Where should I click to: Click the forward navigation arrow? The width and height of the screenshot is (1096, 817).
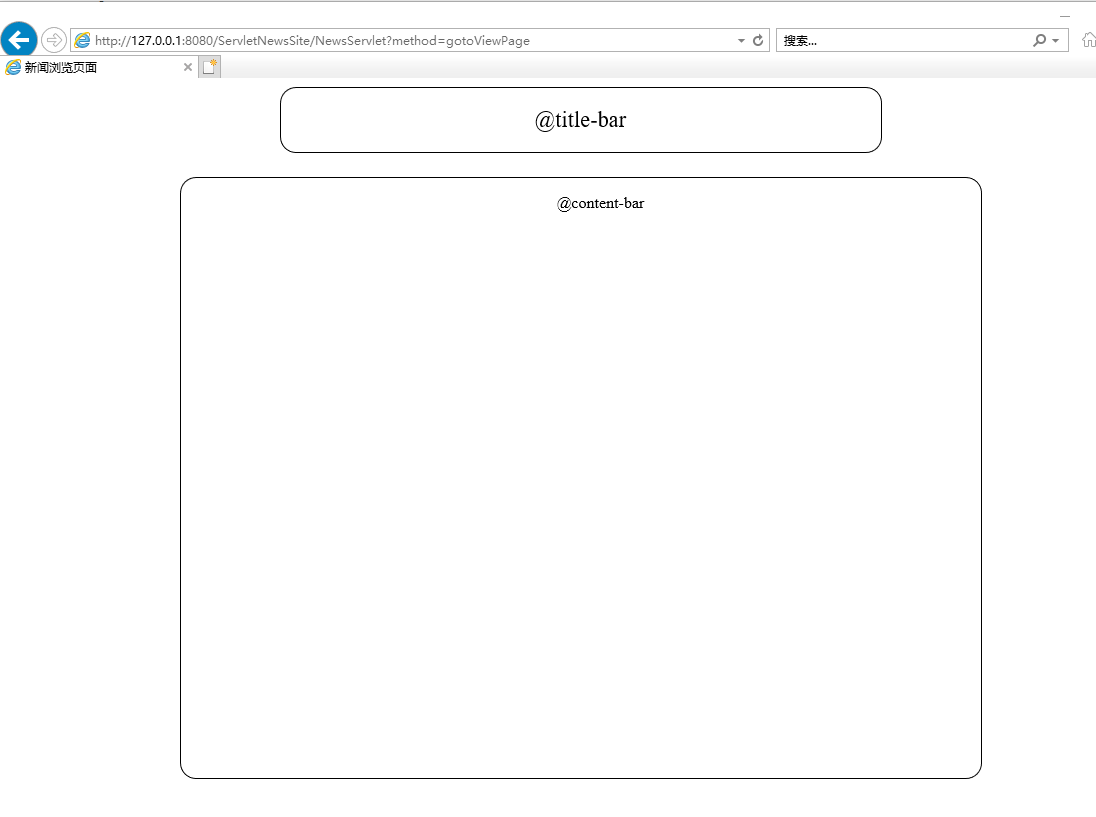click(x=54, y=40)
